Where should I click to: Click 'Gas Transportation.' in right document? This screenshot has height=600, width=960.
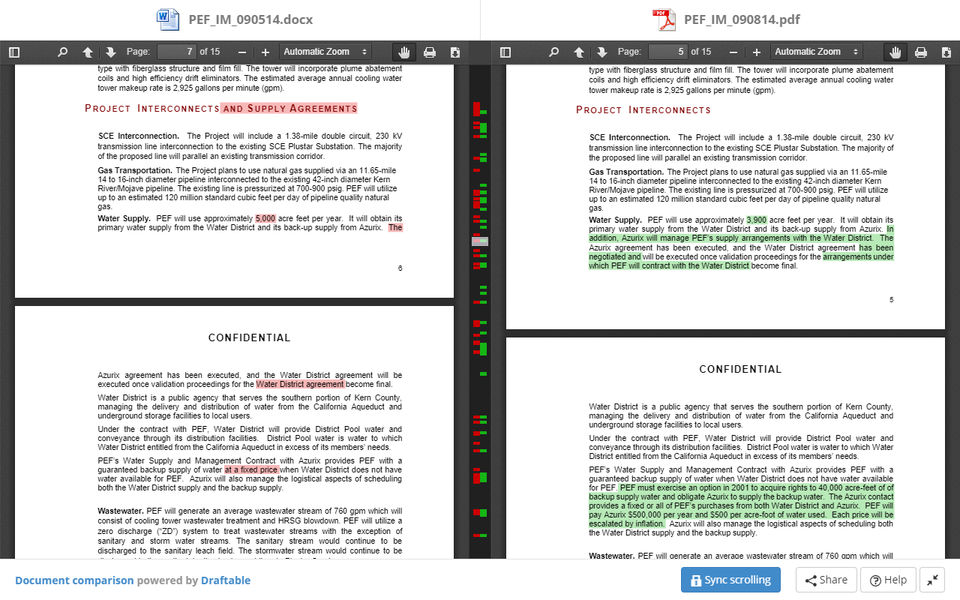click(626, 172)
